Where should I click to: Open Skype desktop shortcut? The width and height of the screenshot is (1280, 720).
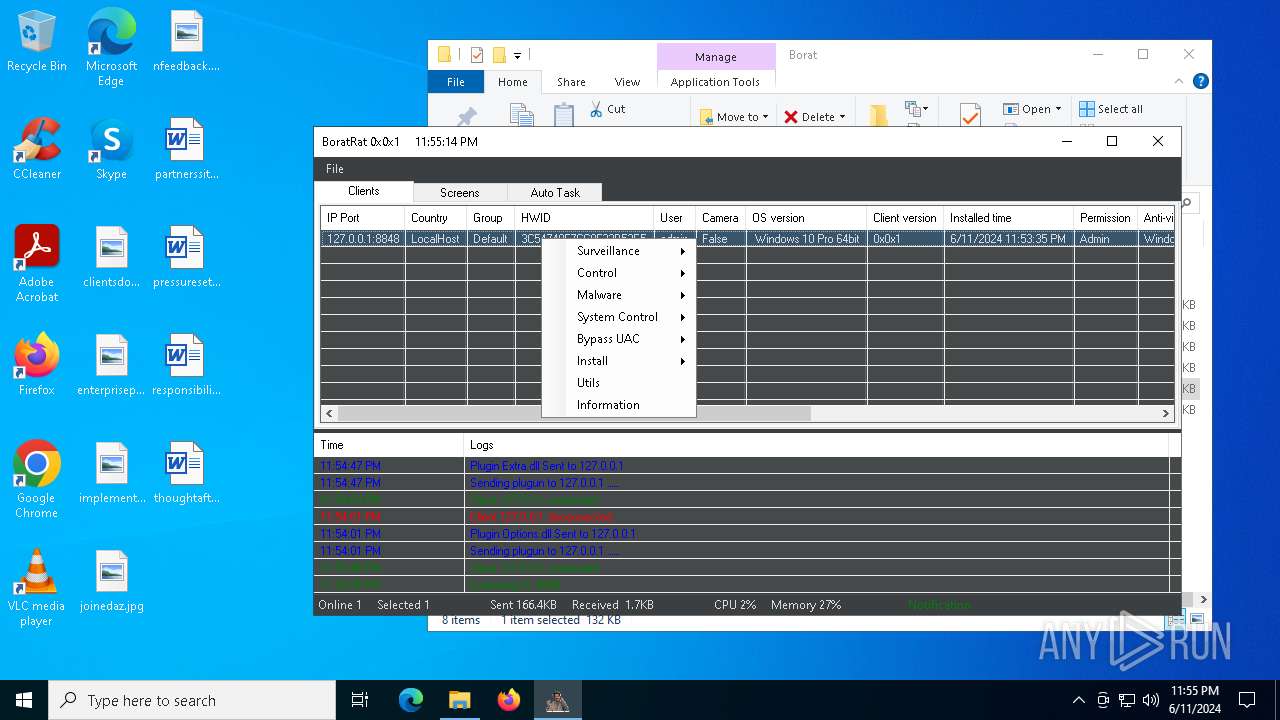point(111,150)
